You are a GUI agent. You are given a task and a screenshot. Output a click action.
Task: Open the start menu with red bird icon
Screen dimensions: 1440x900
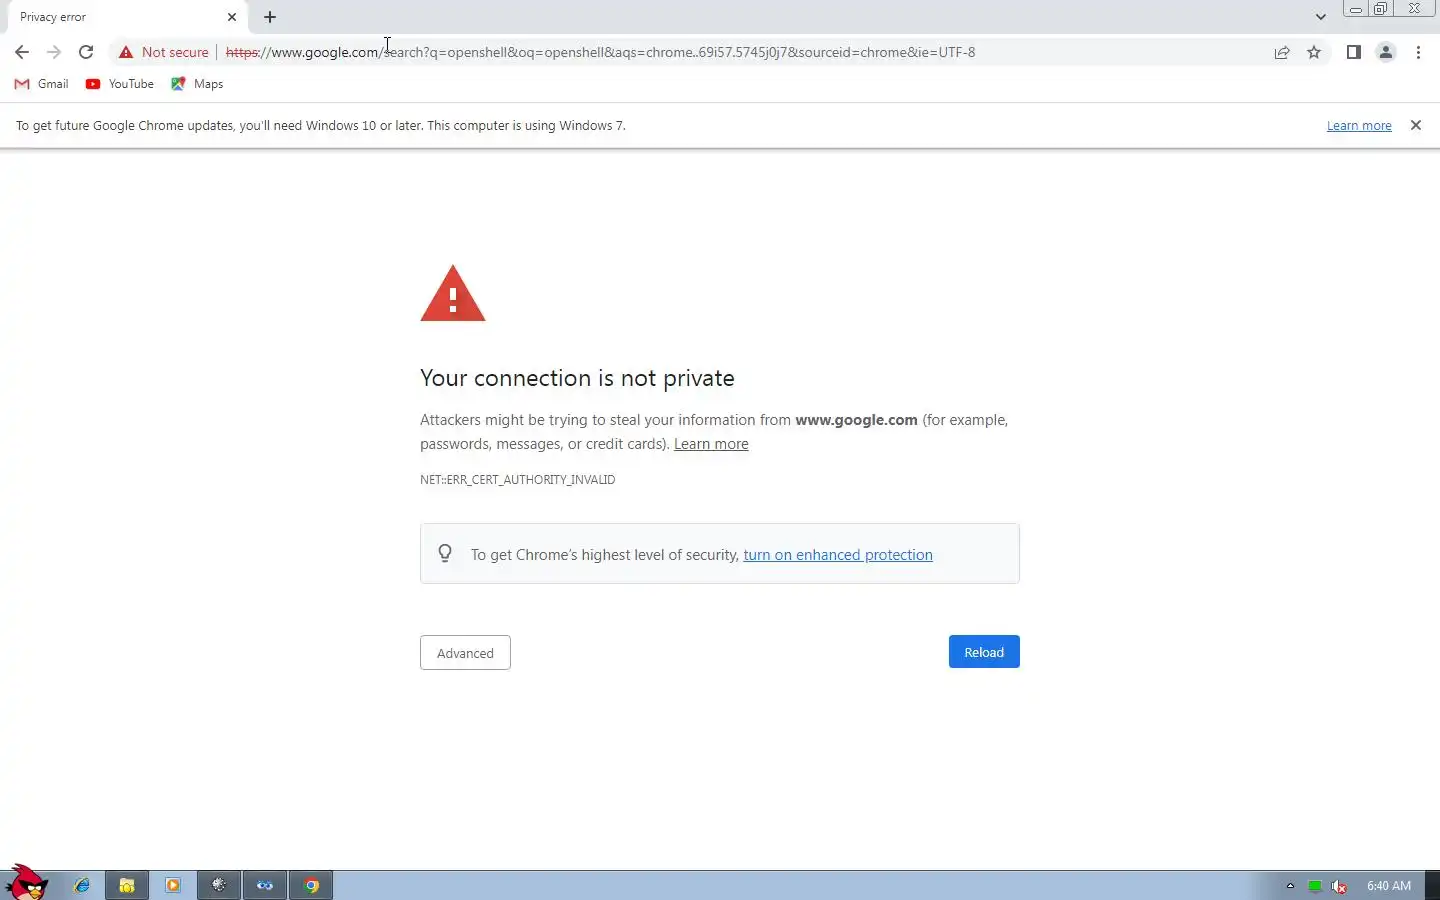[x=27, y=884]
